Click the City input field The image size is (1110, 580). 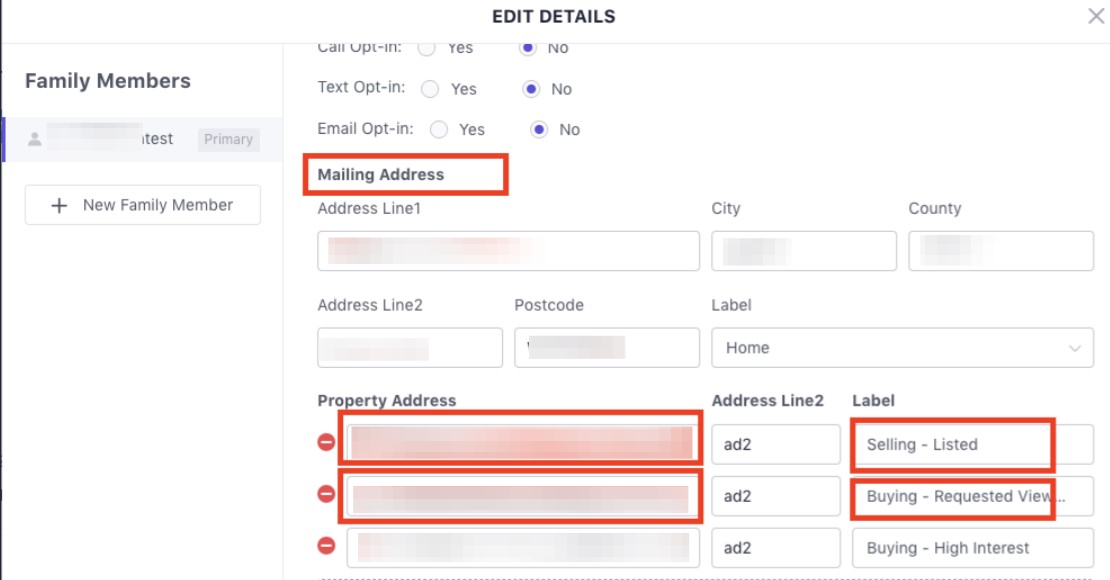pyautogui.click(x=803, y=251)
